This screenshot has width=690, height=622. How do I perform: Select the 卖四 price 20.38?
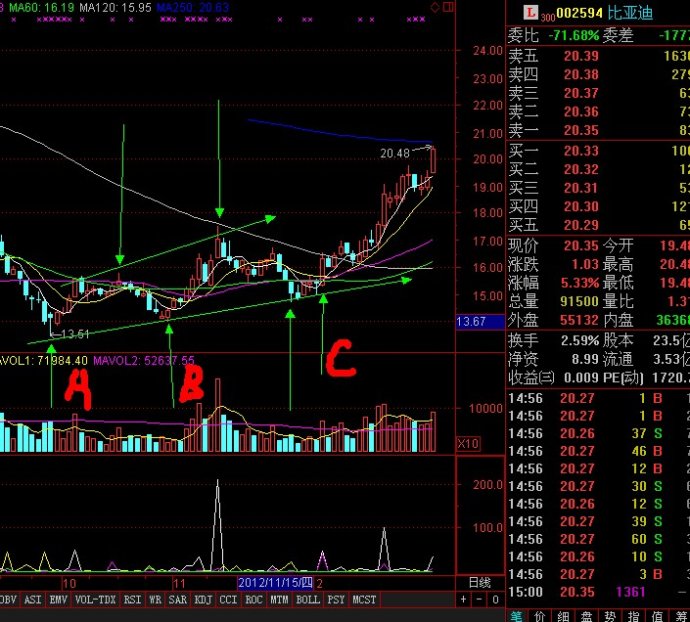[x=581, y=74]
